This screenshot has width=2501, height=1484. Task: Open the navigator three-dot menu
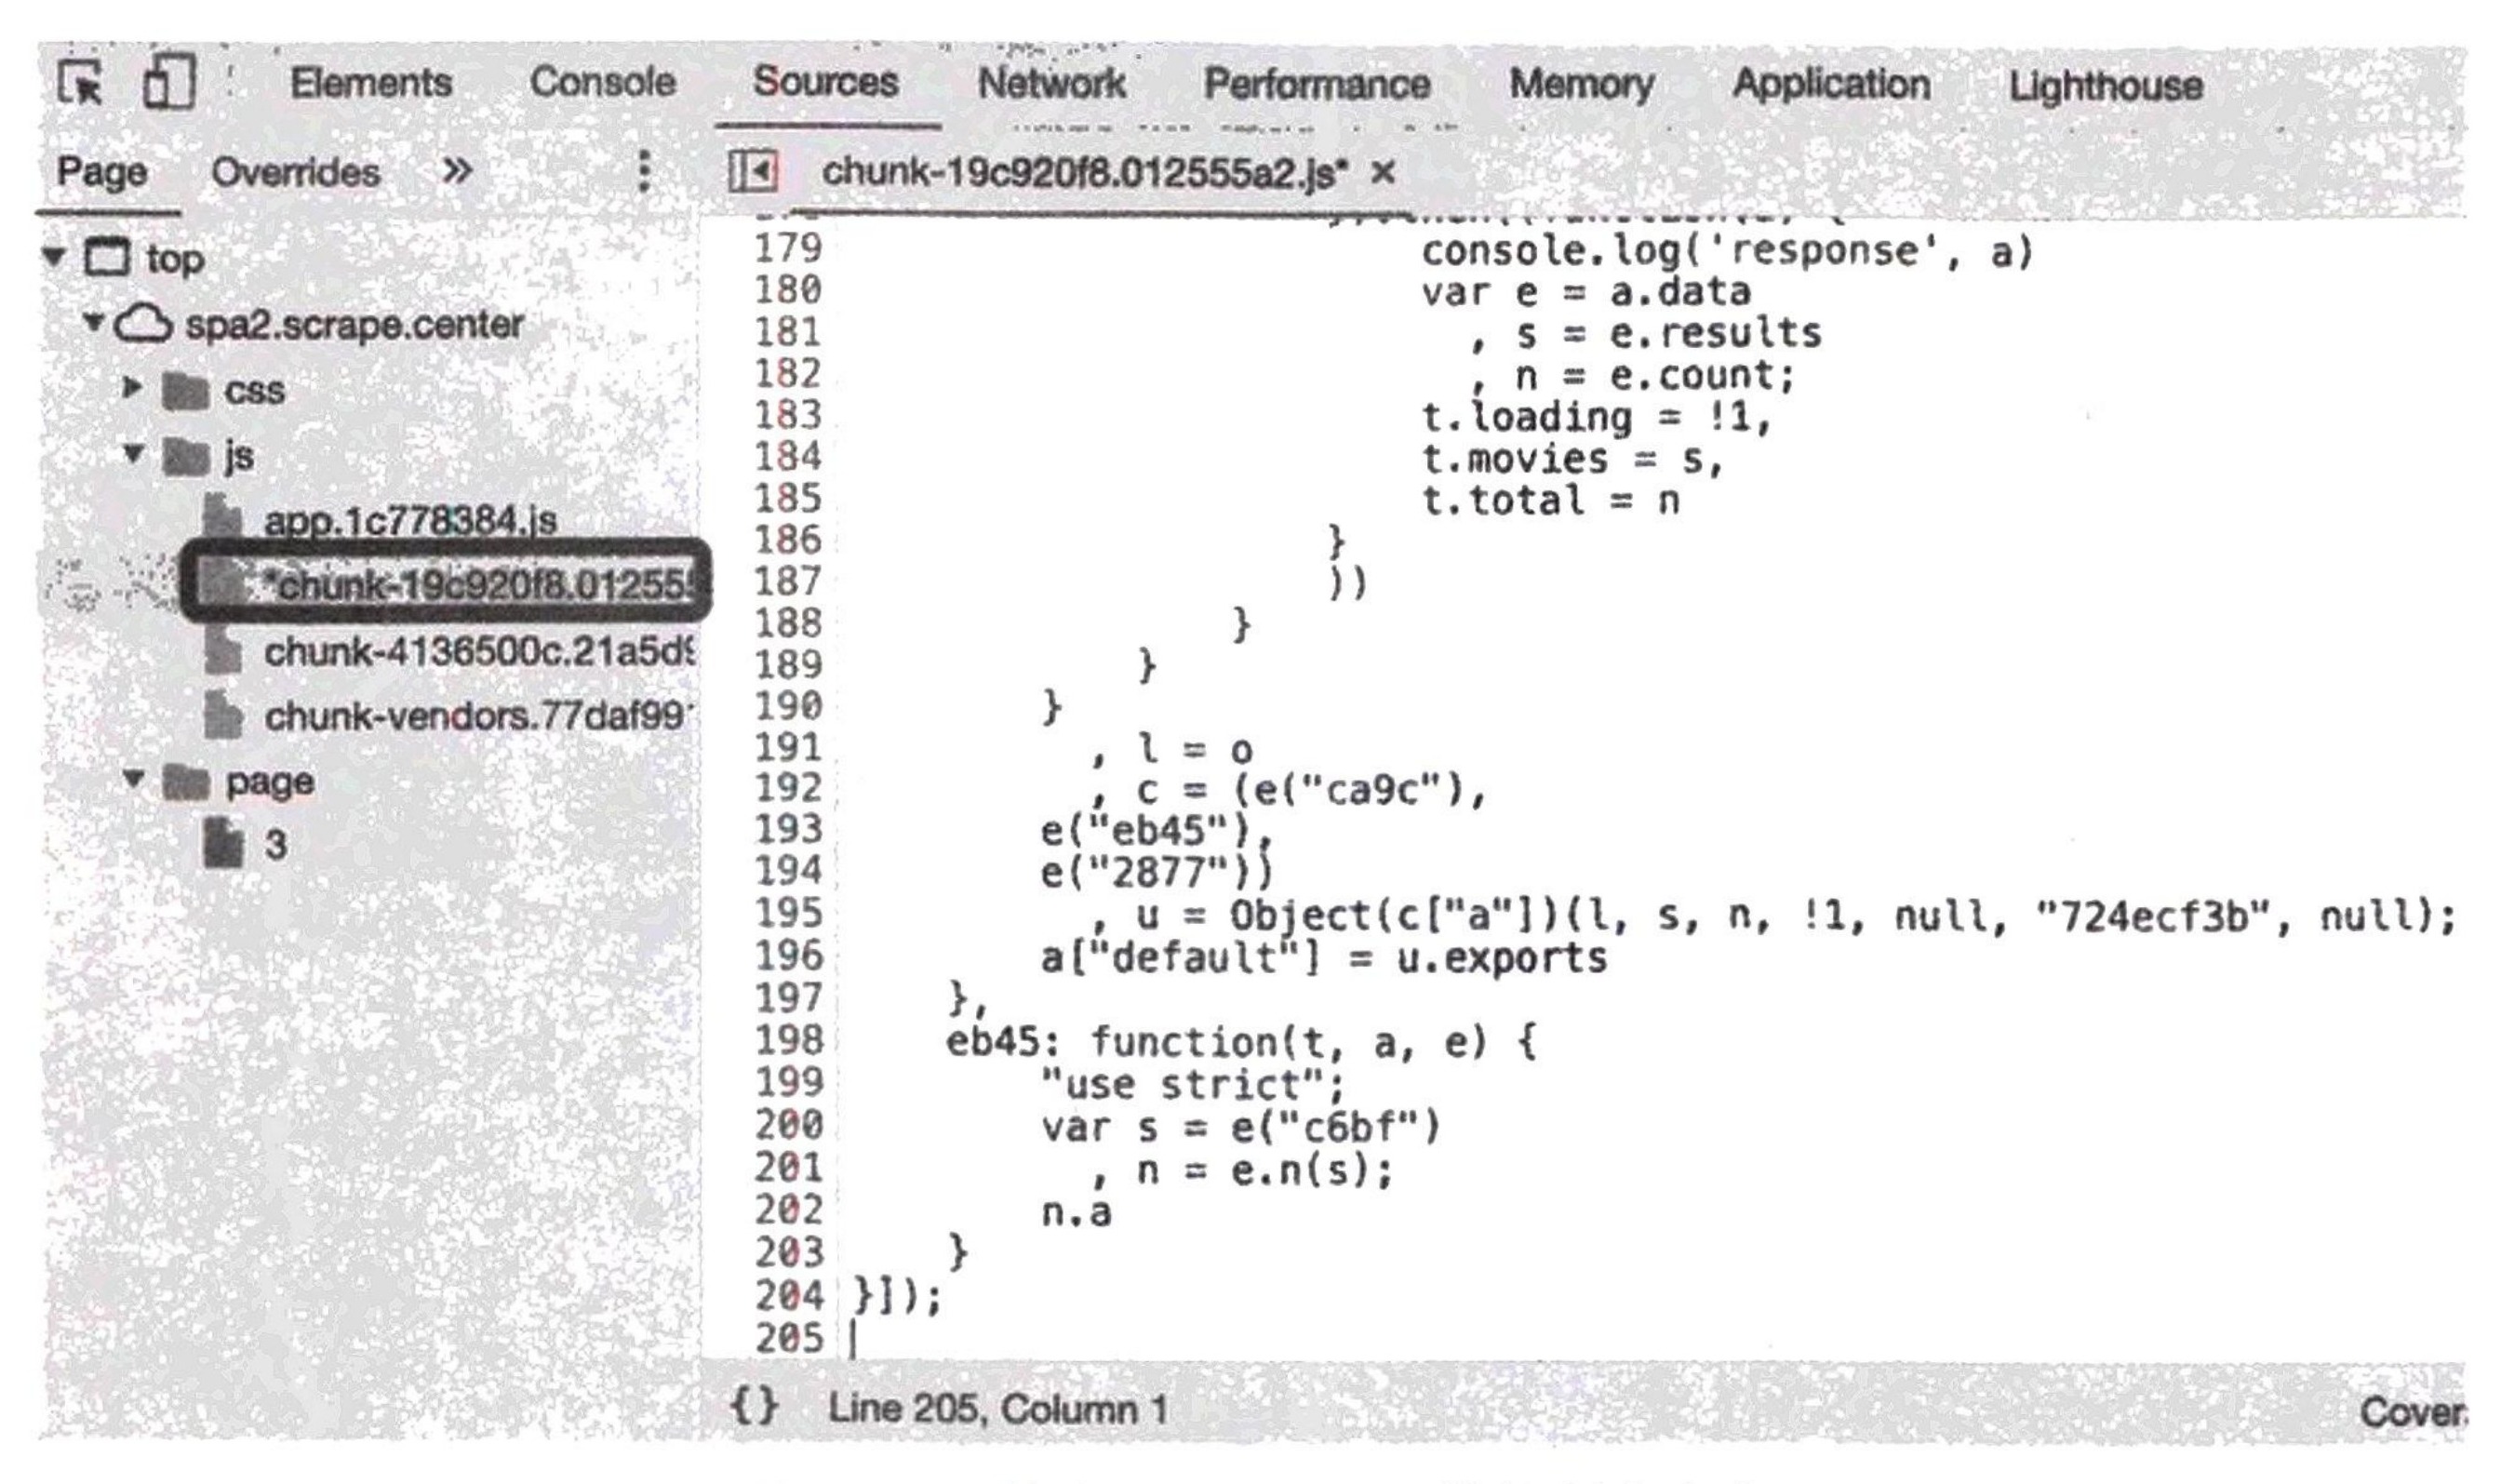click(x=643, y=171)
